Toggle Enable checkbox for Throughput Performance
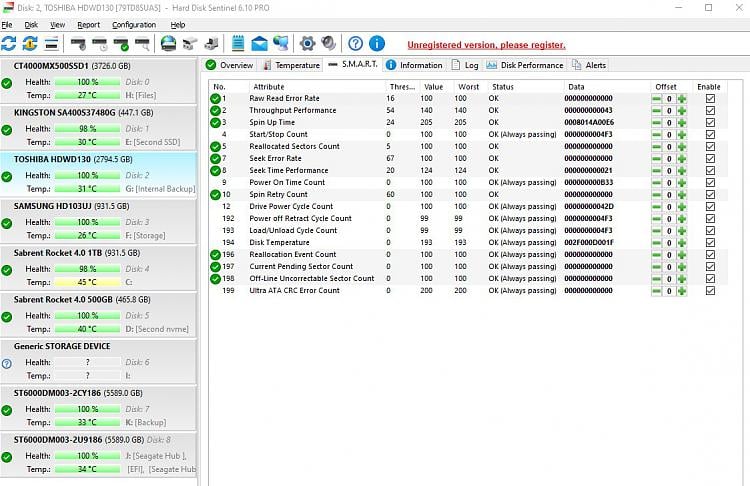750x486 pixels. tap(710, 110)
